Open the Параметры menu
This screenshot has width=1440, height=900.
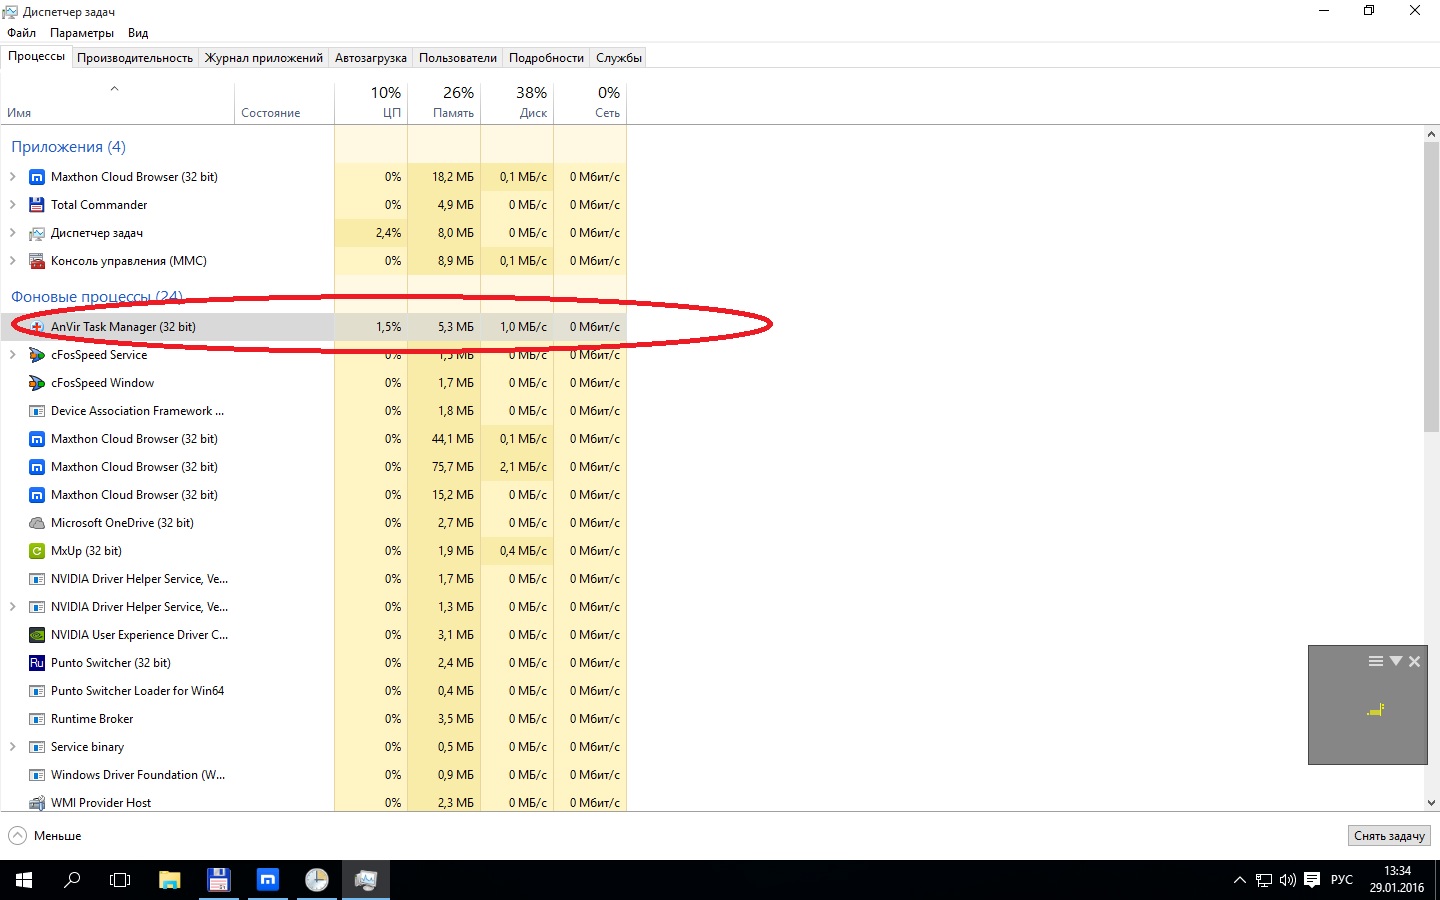(x=82, y=33)
